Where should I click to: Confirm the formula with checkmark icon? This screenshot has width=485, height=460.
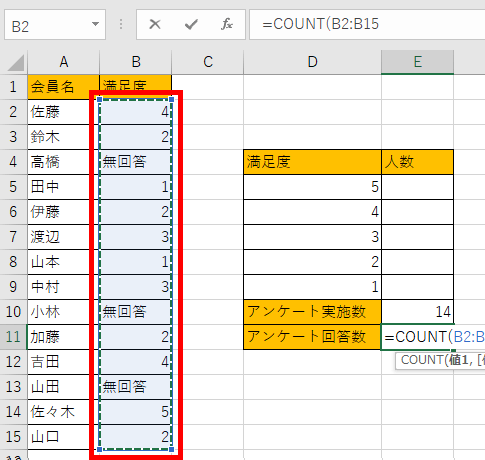point(191,24)
